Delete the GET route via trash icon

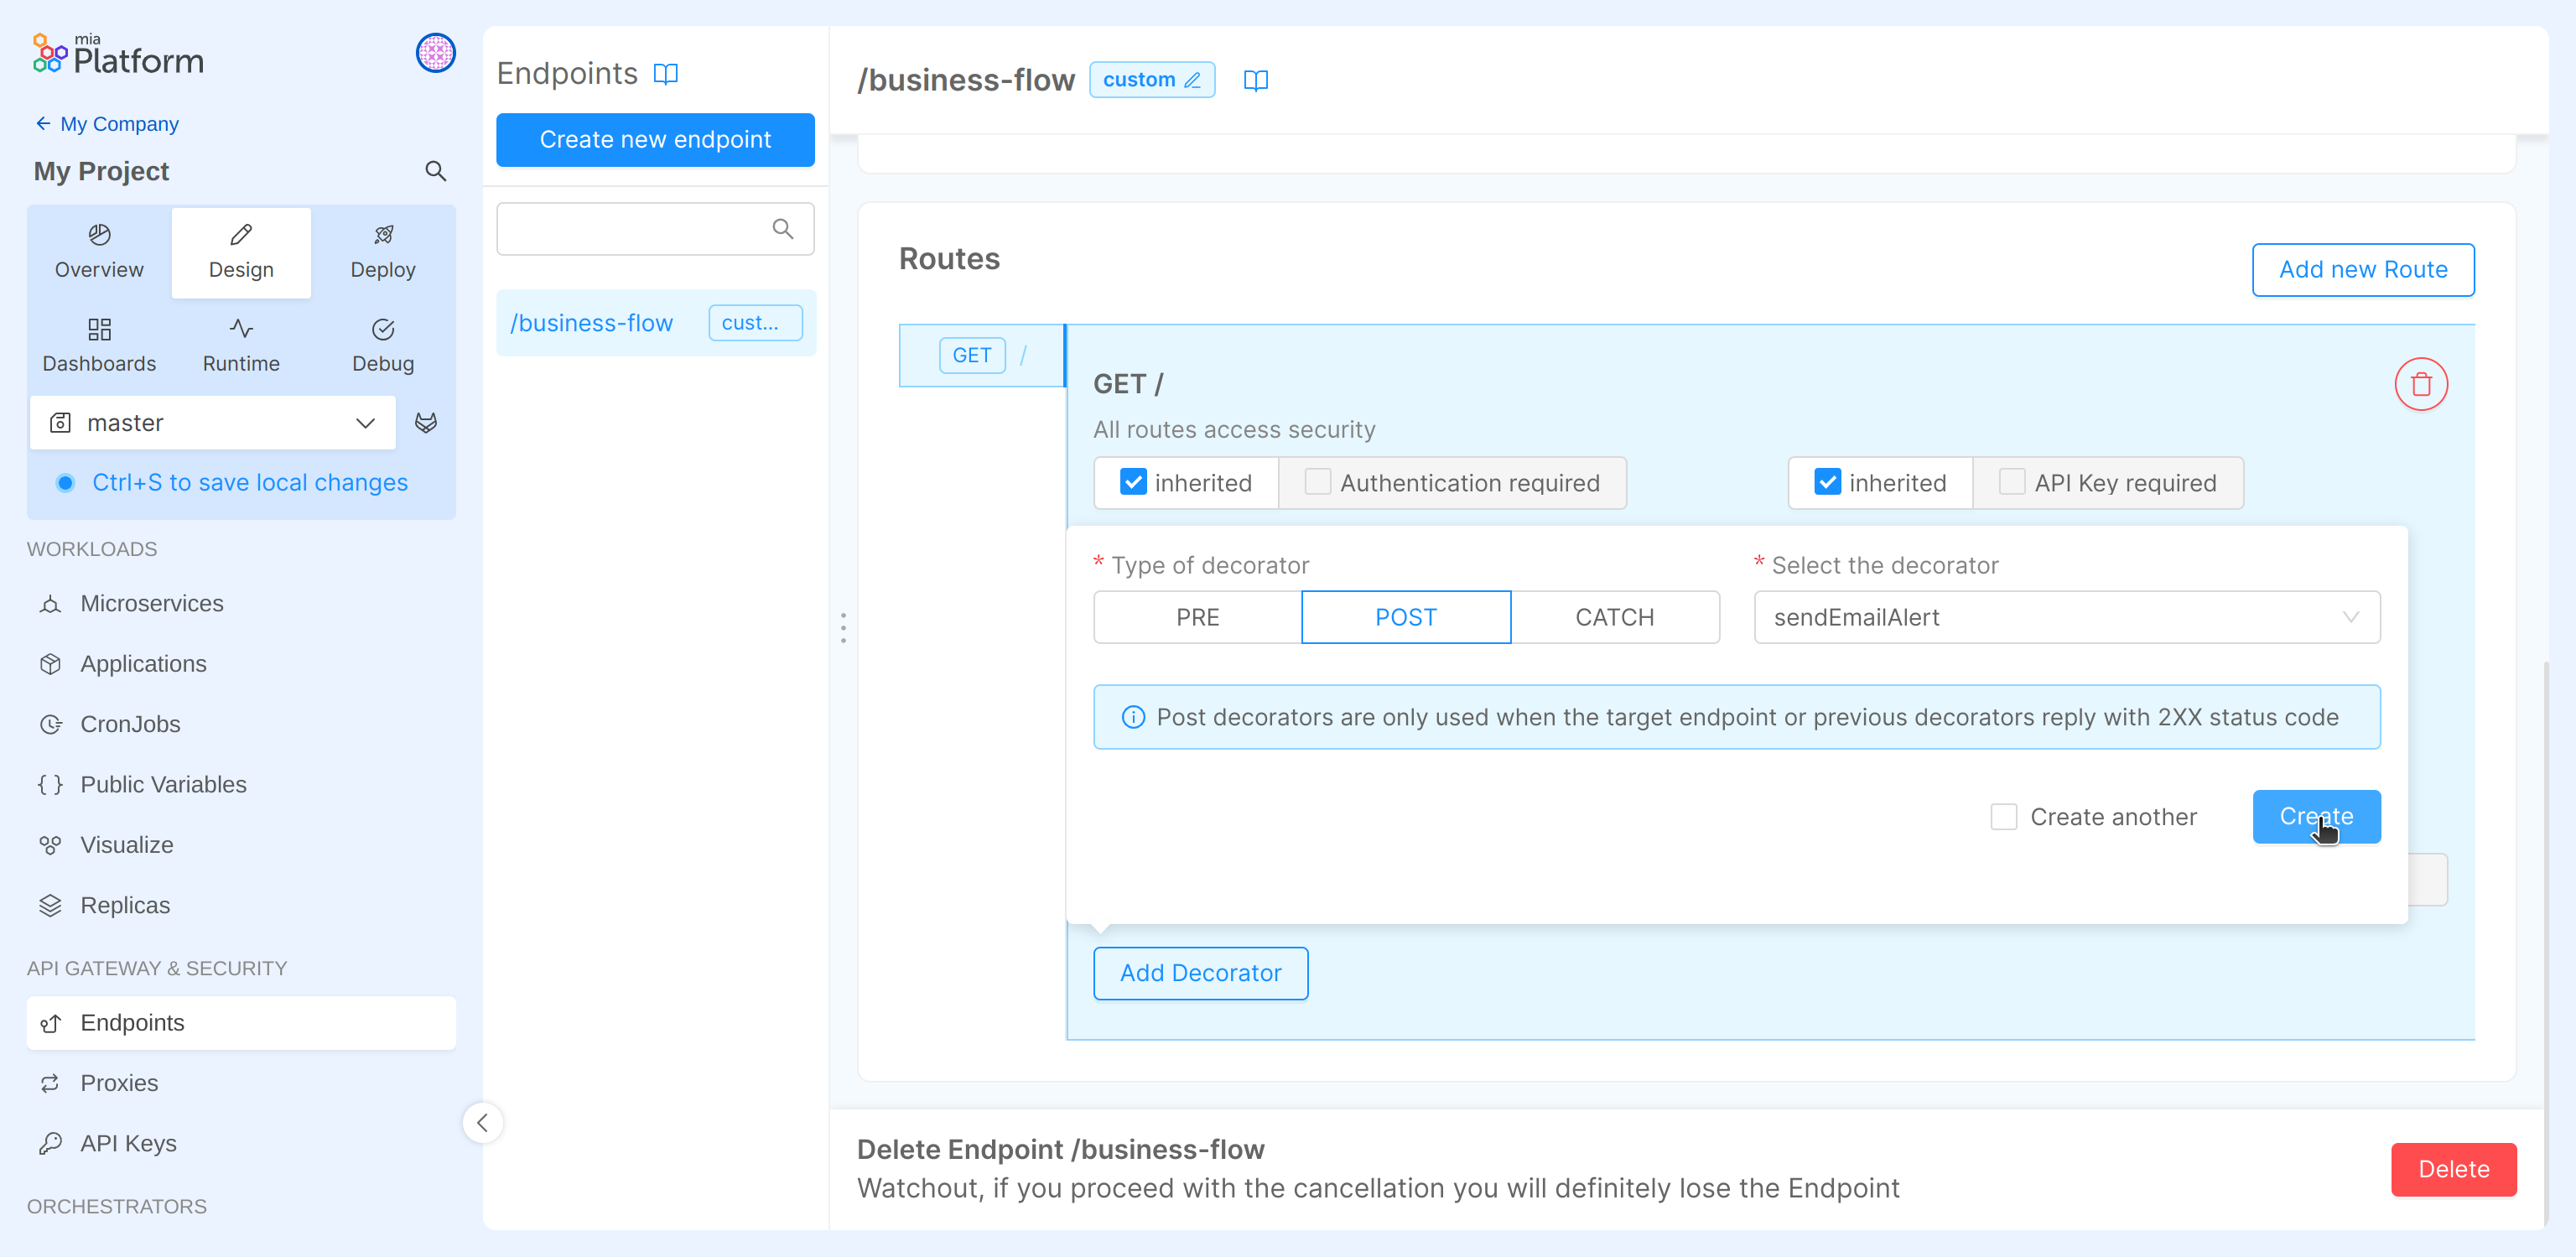point(2421,383)
